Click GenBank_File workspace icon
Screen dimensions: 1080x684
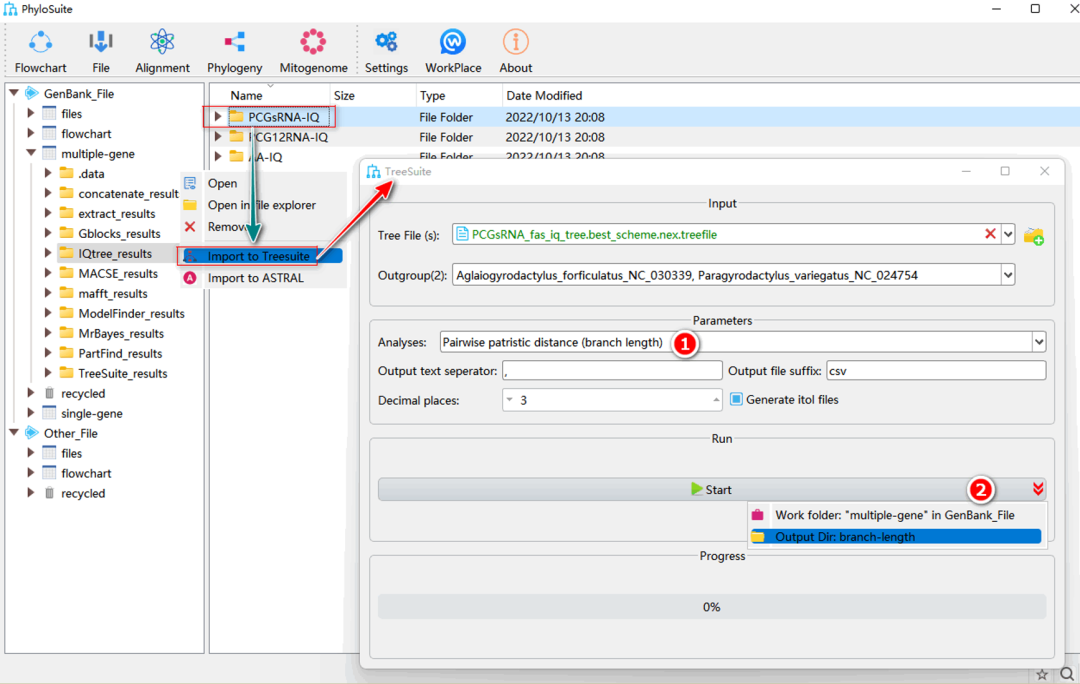click(x=32, y=93)
